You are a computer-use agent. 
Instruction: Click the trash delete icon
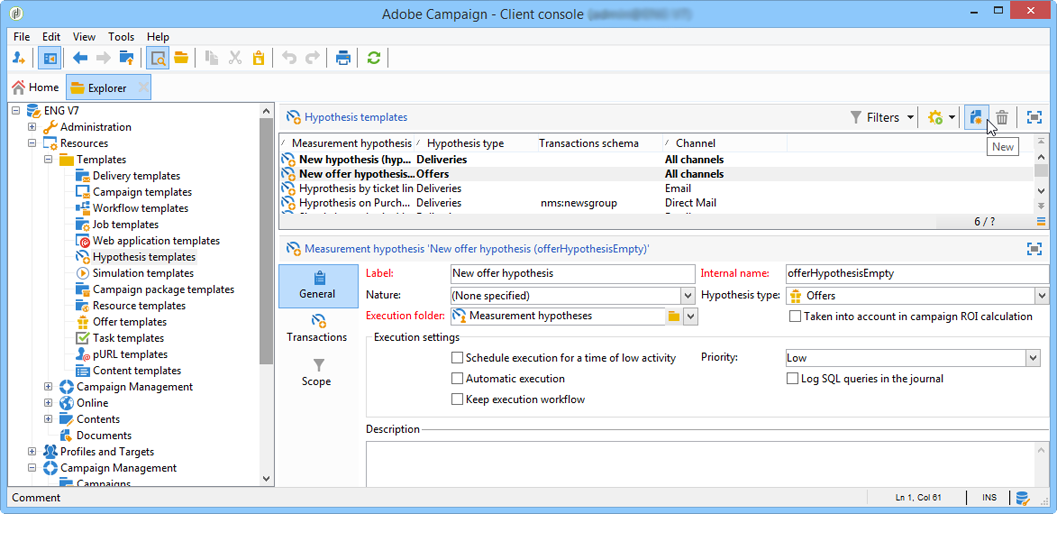click(x=1002, y=117)
